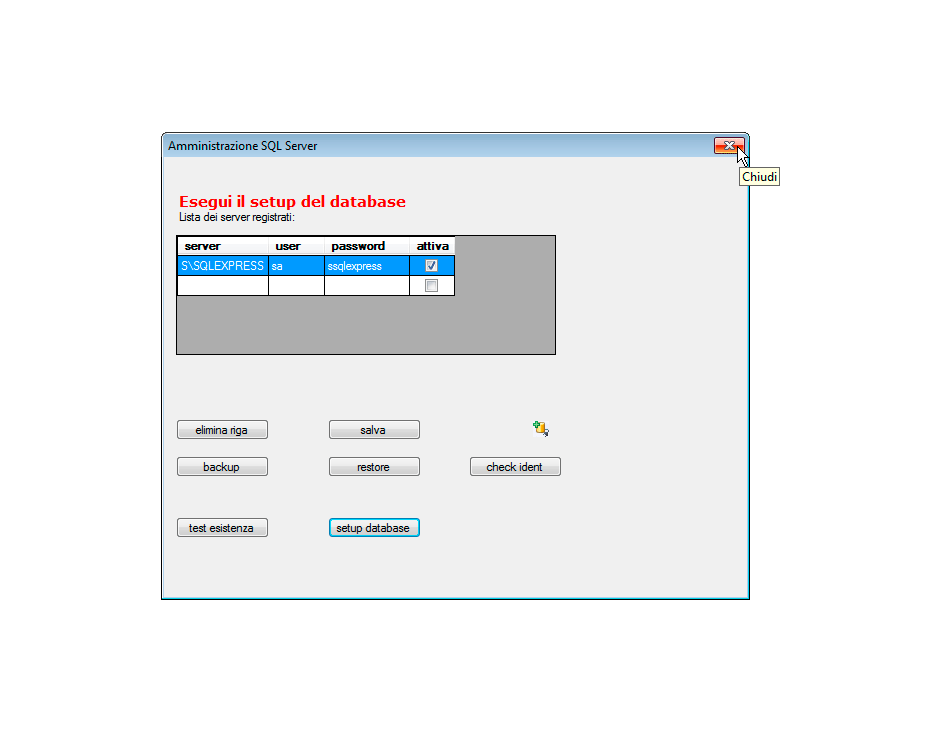Click test esistenza button
The width and height of the screenshot is (940, 732).
[222, 528]
